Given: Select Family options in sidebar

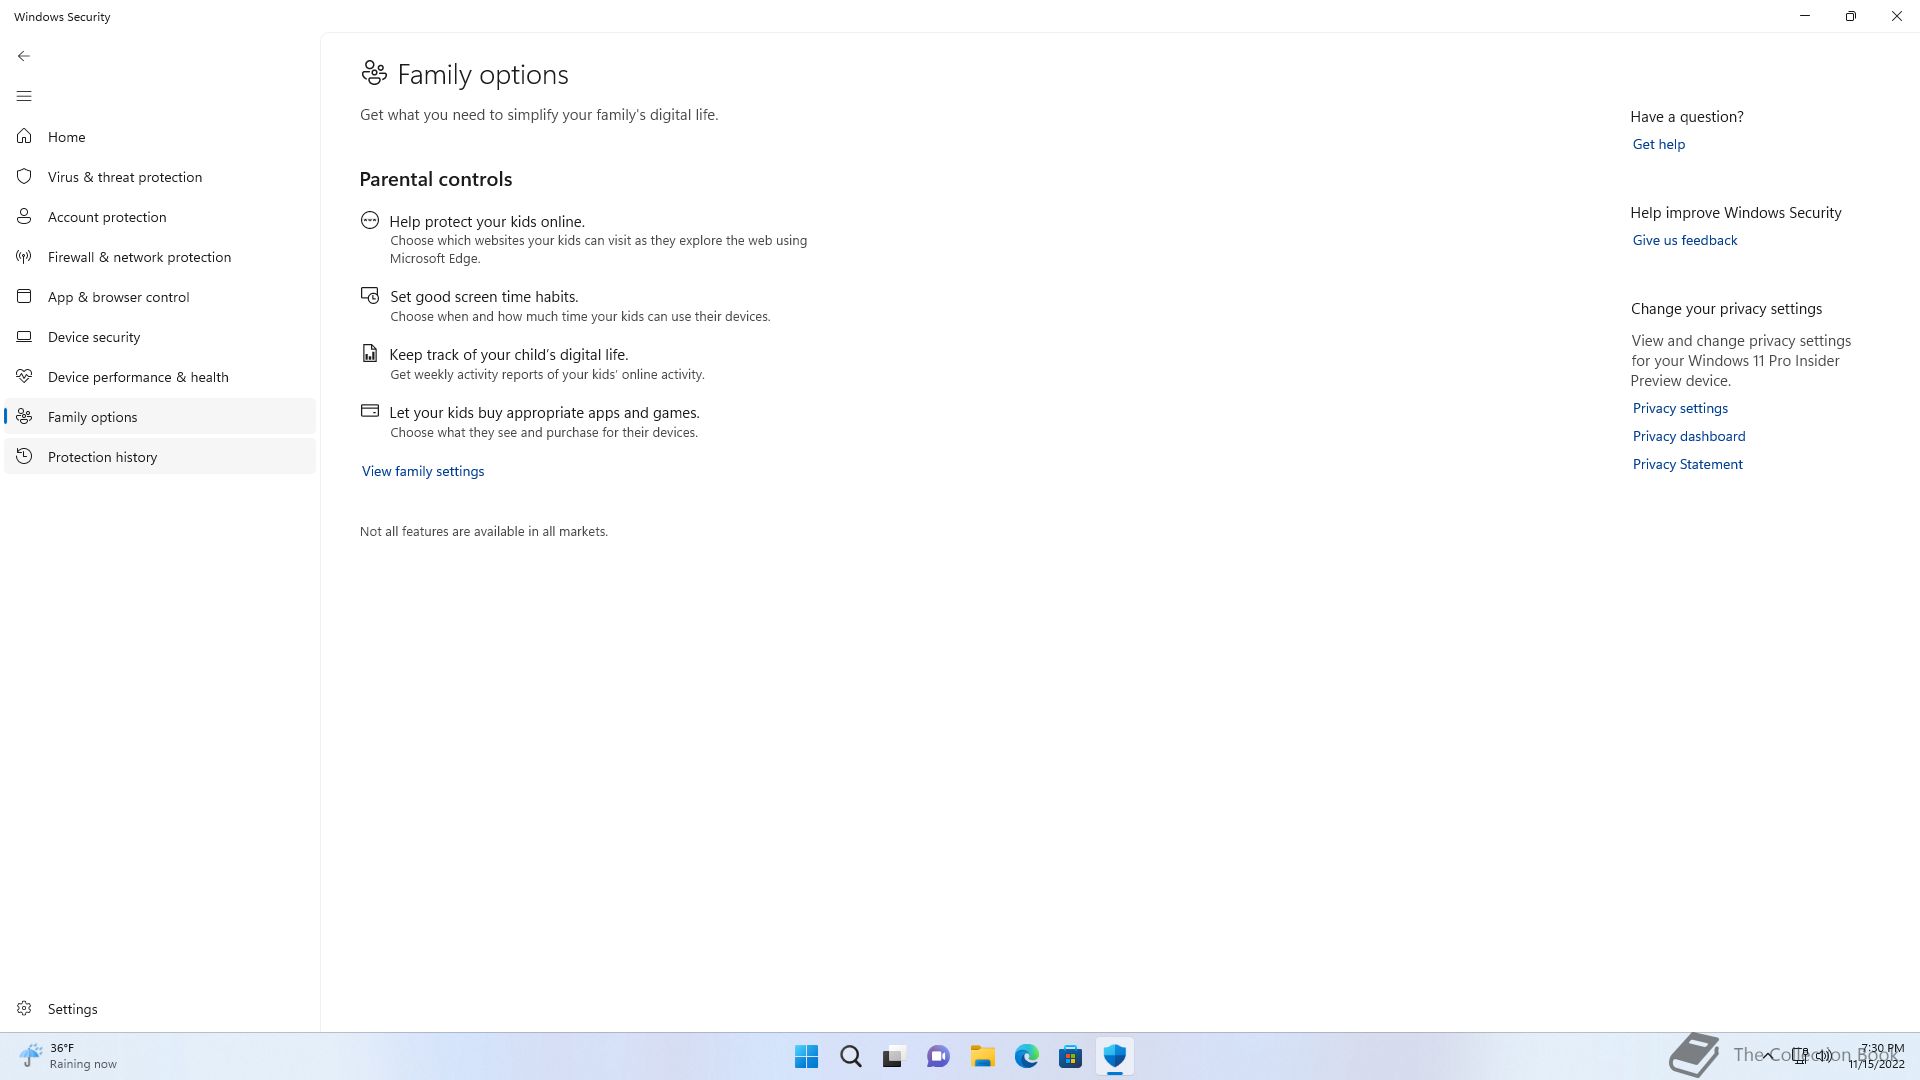Looking at the screenshot, I should point(92,417).
